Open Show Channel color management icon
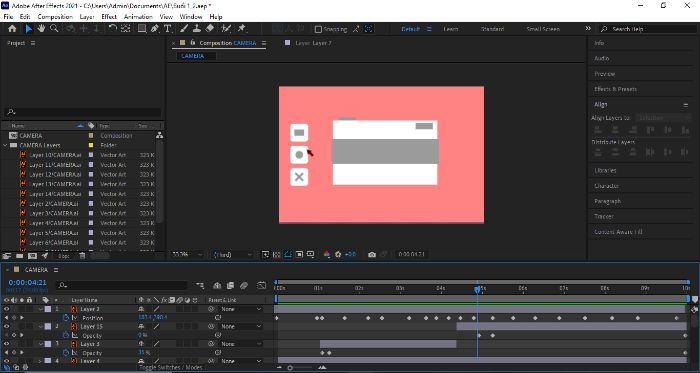Screen dimensions: 700x373 tap(327, 254)
